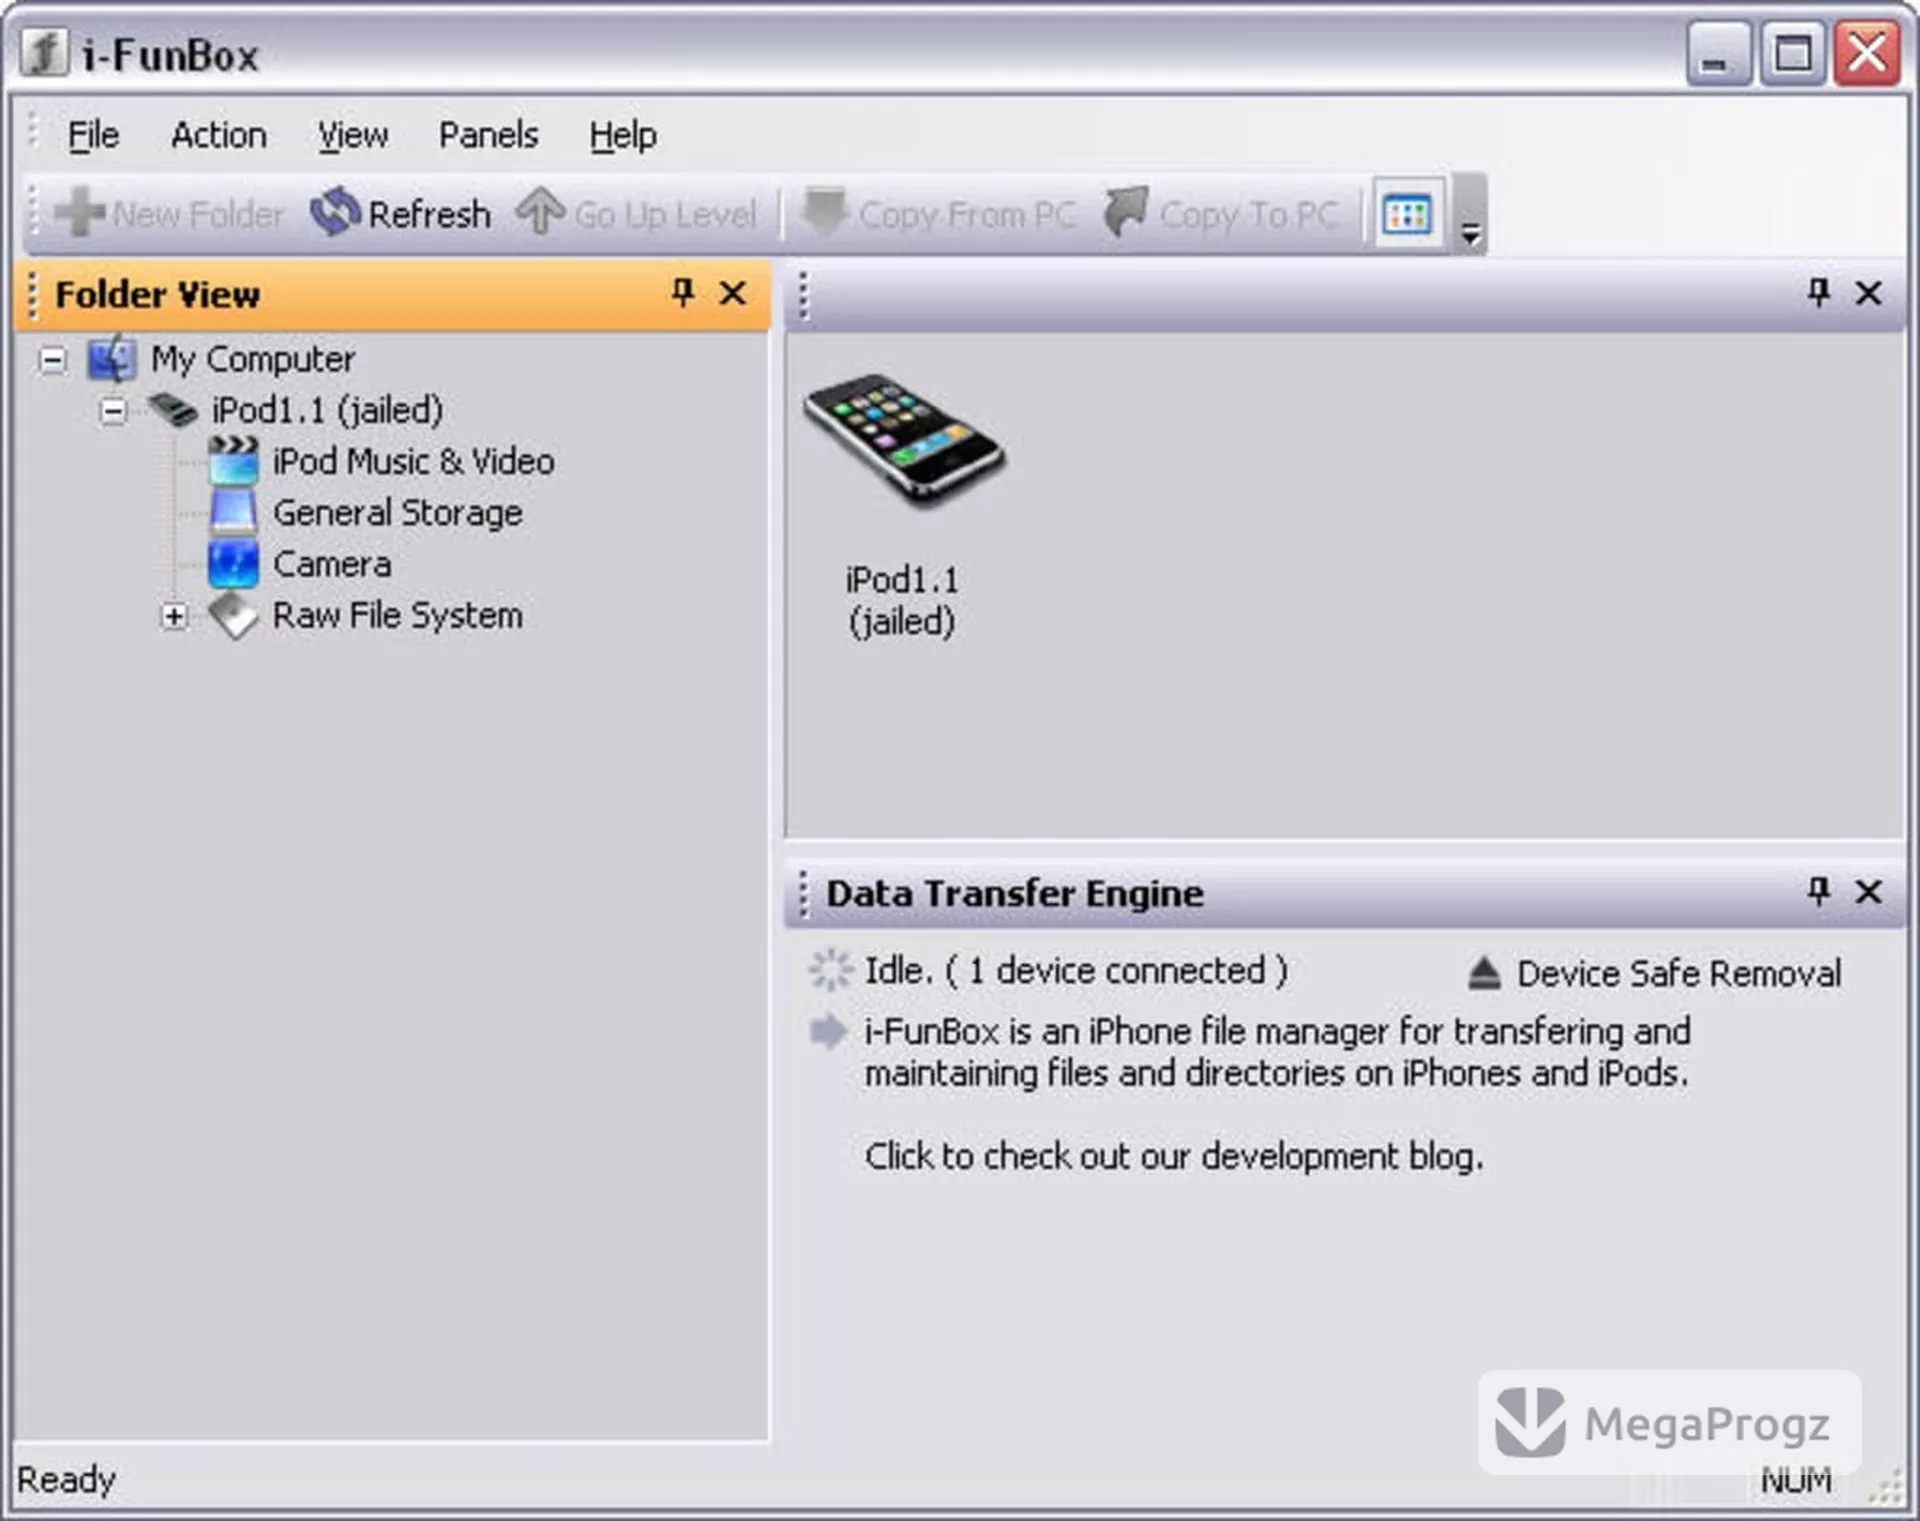Click the Refresh toolbar button
Image resolution: width=1920 pixels, height=1521 pixels.
tap(401, 213)
